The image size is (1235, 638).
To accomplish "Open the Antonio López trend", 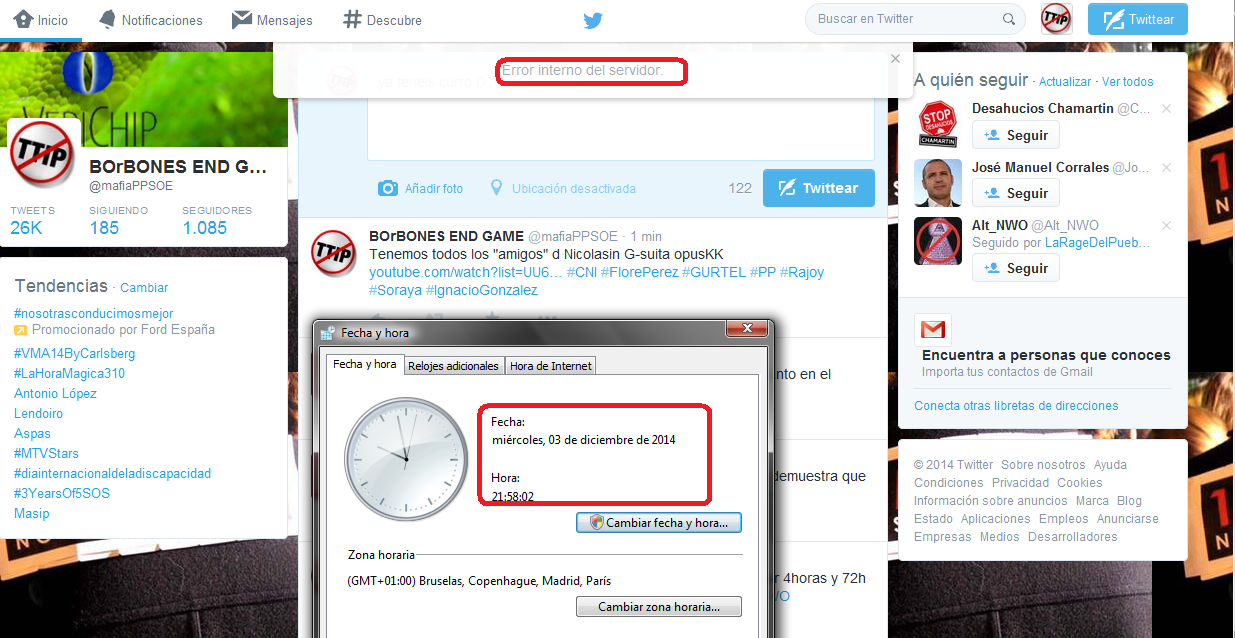I will pyautogui.click(x=55, y=393).
